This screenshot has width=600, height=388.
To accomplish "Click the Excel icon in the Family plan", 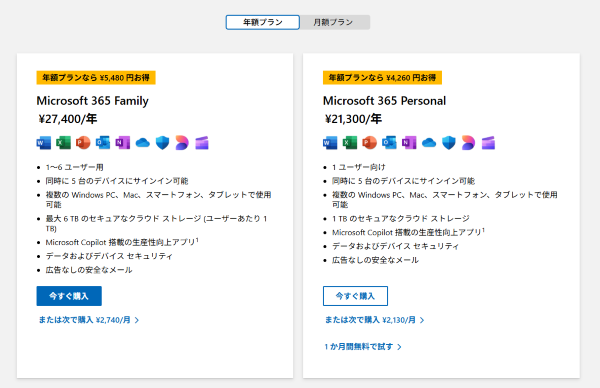I will (x=64, y=143).
